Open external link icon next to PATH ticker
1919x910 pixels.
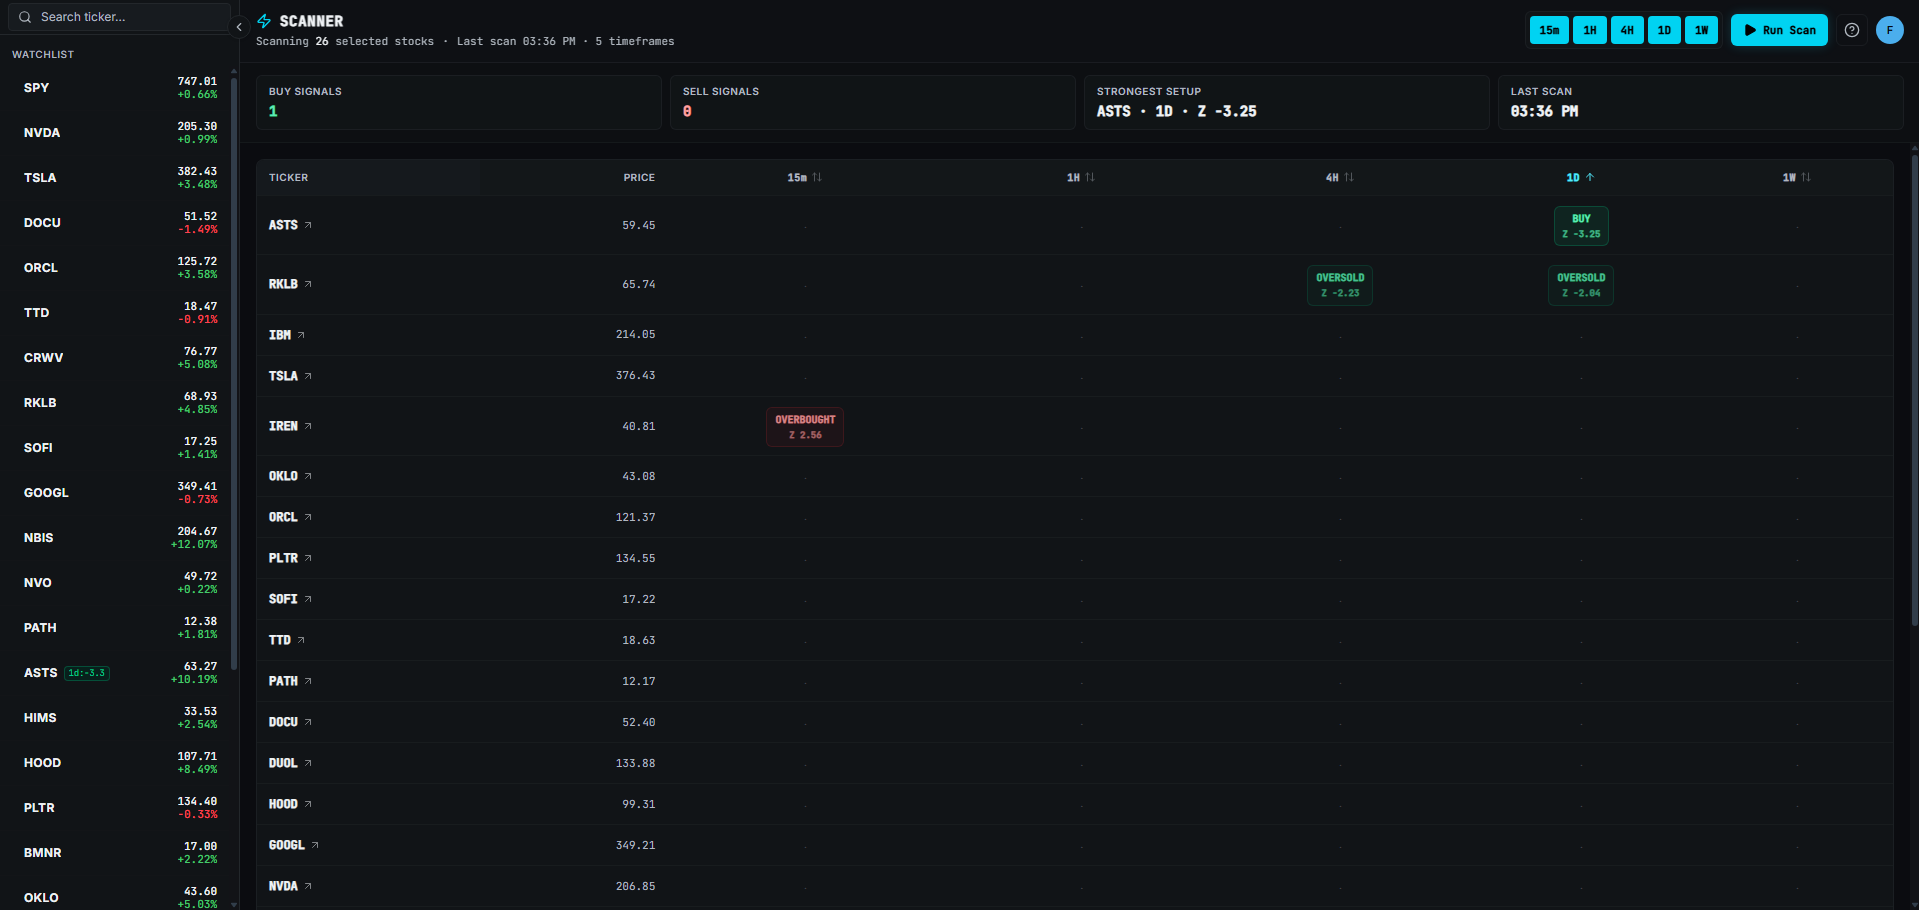pos(308,681)
